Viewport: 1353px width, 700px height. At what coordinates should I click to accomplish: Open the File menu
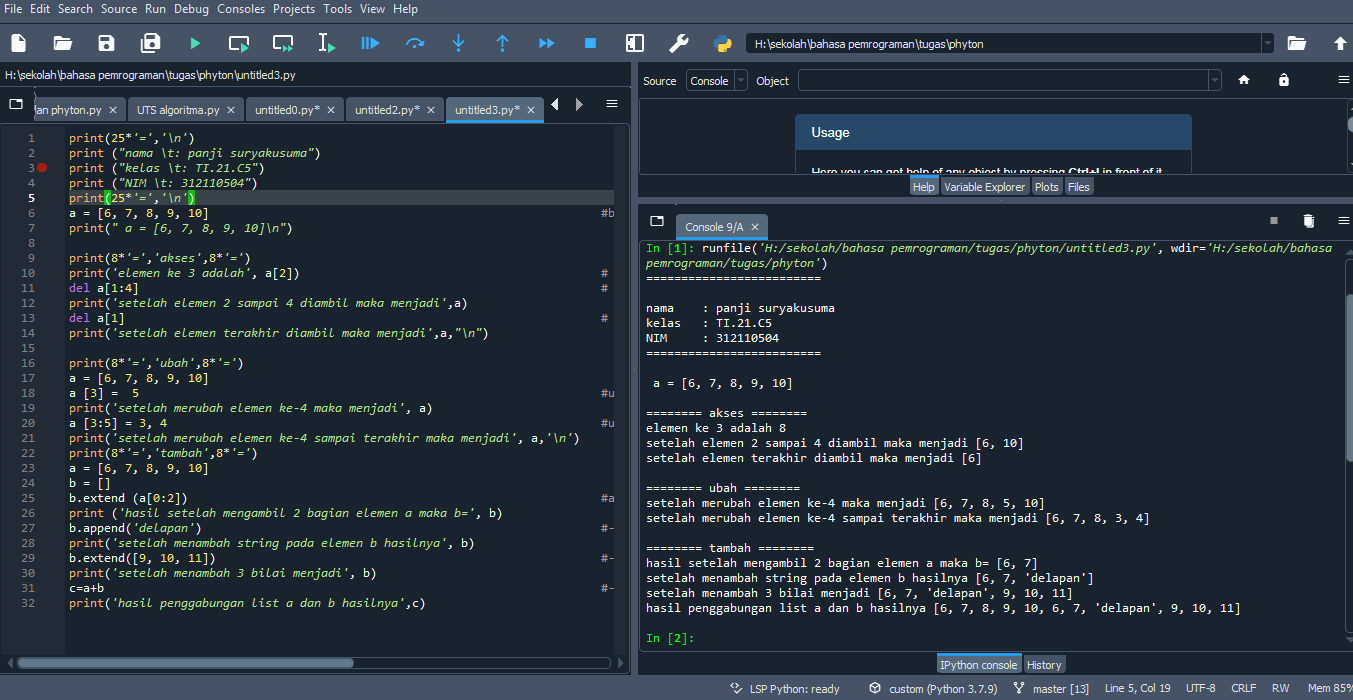pyautogui.click(x=14, y=9)
